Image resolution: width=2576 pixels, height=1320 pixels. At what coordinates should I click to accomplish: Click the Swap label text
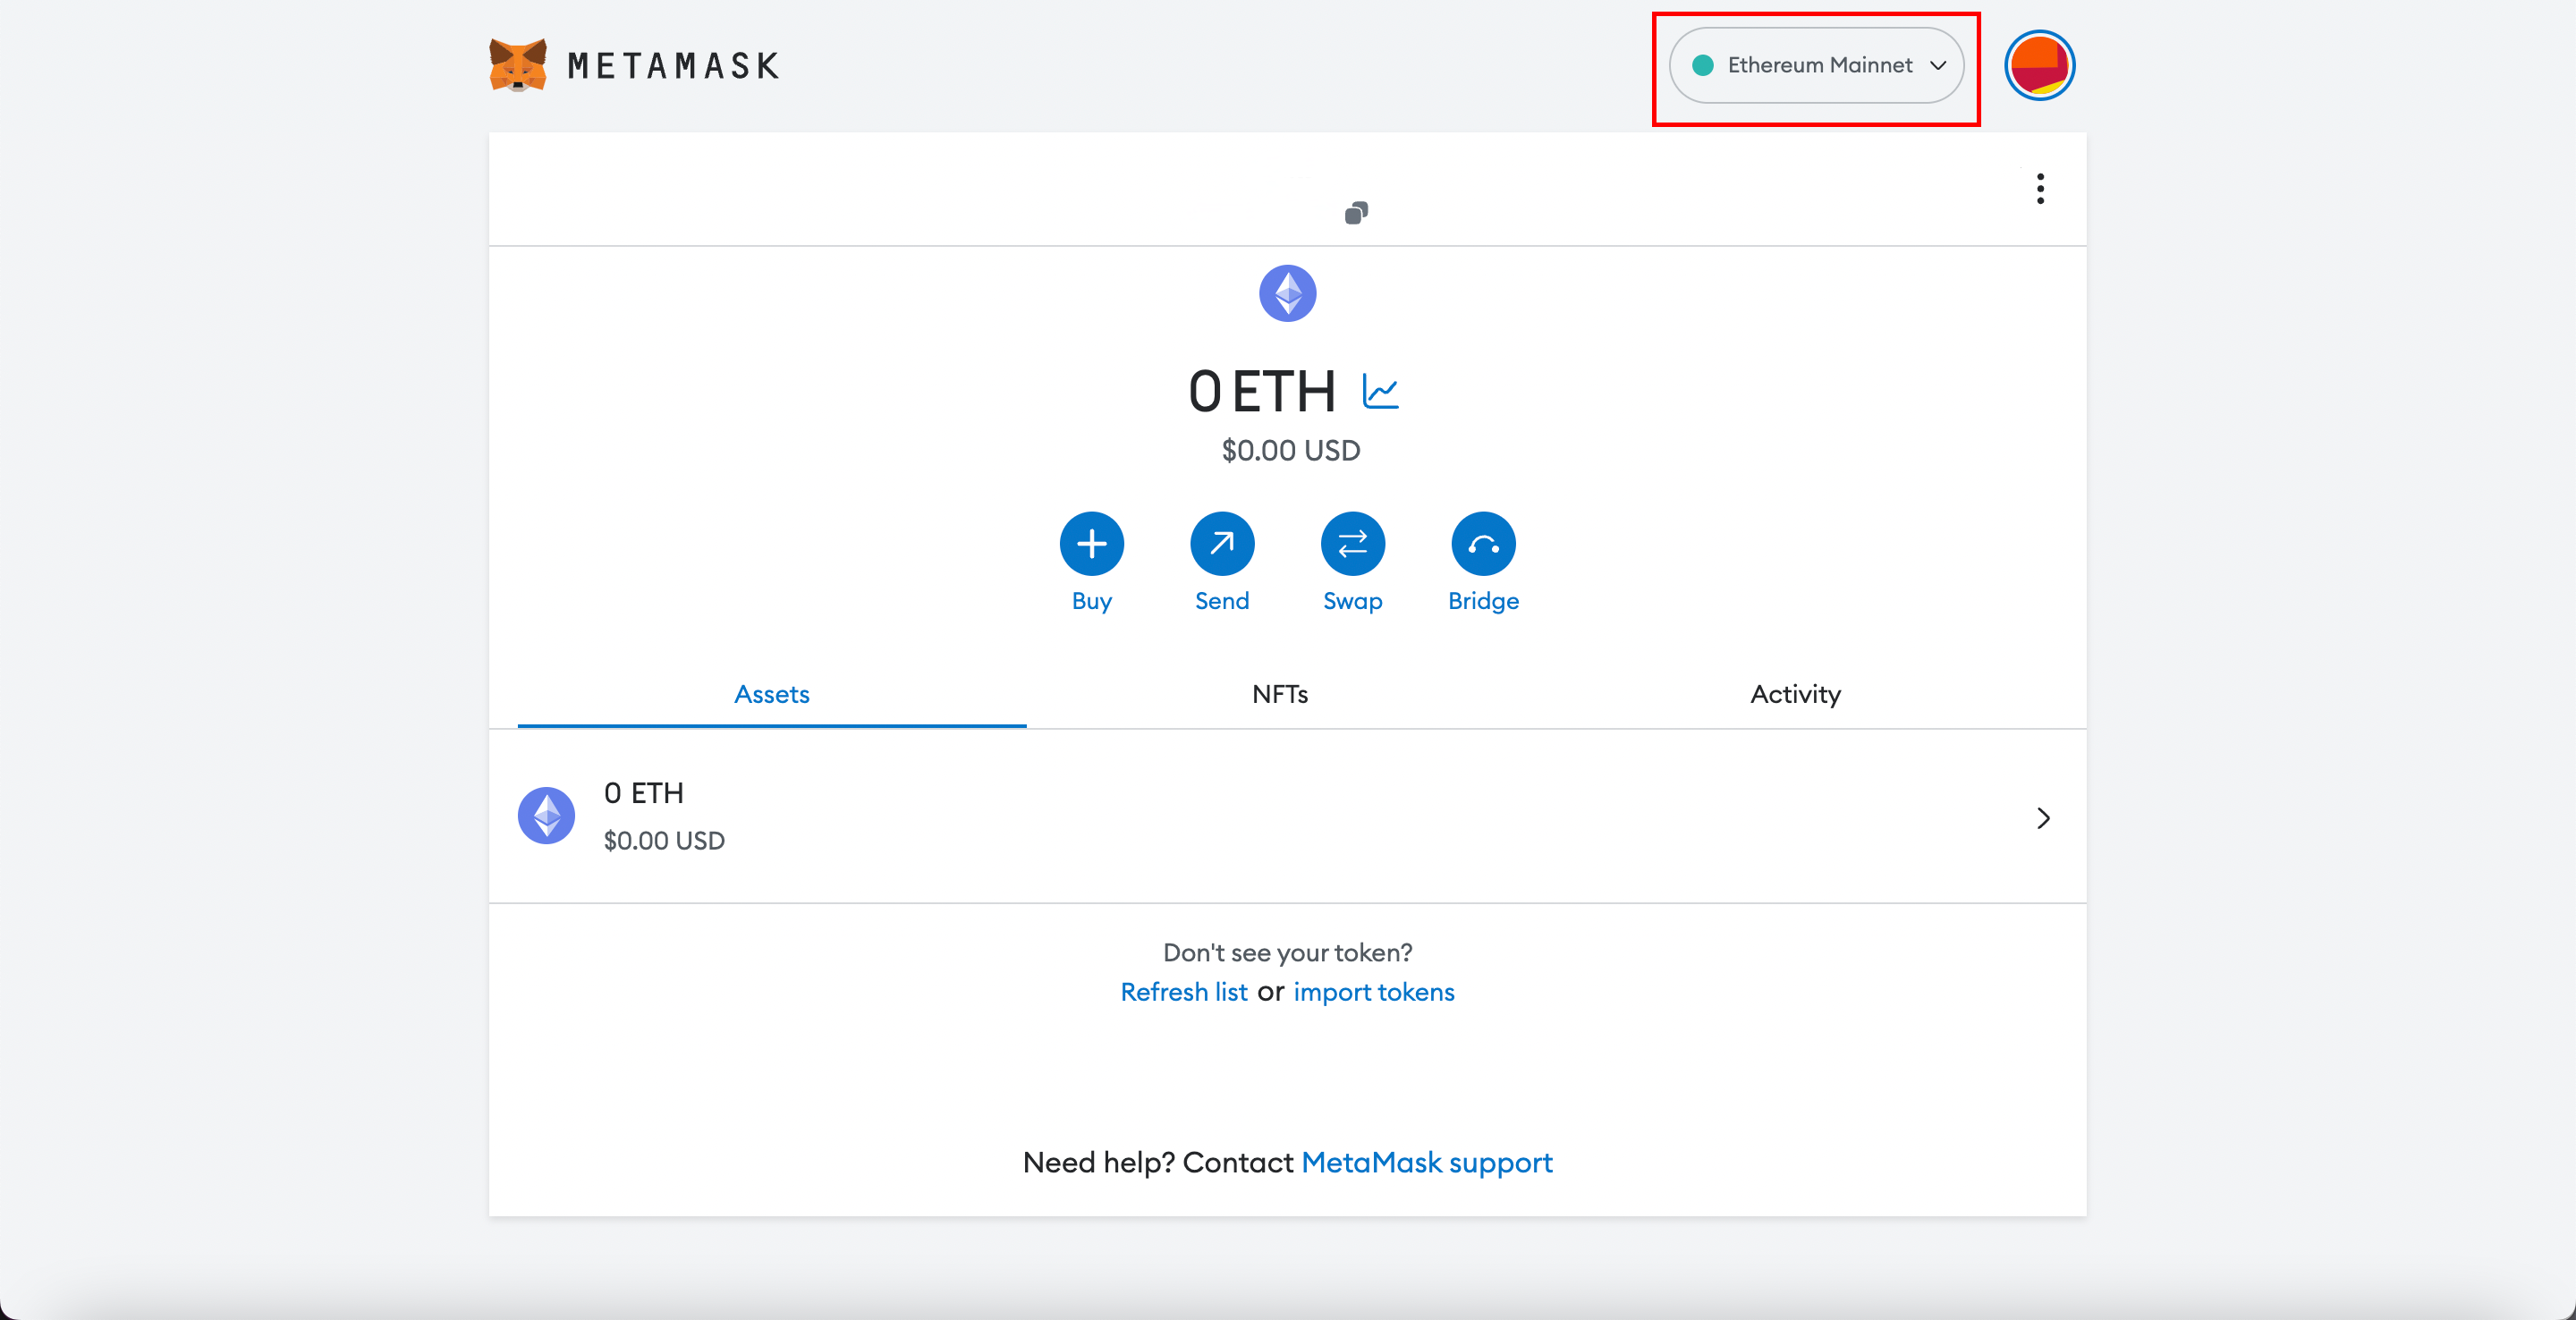pos(1352,601)
